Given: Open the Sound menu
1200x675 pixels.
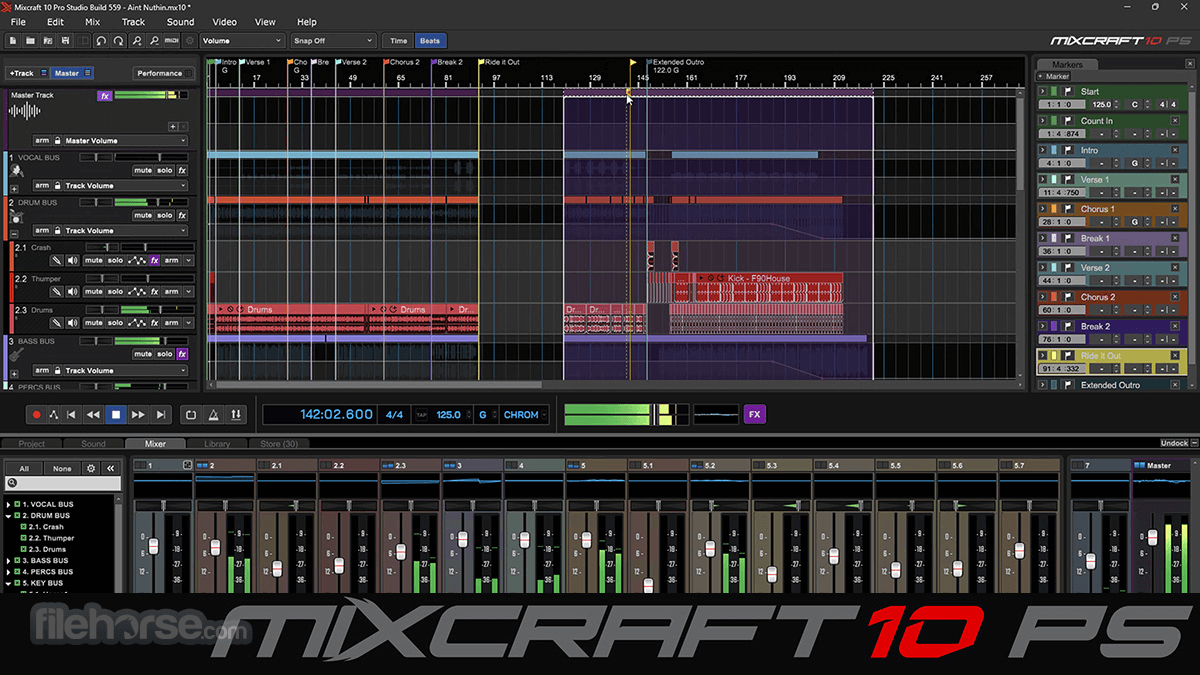Looking at the screenshot, I should [x=181, y=21].
